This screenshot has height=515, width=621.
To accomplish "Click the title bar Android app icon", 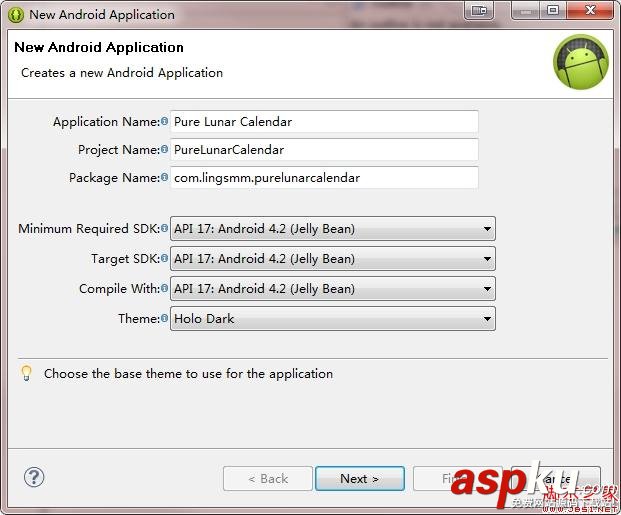I will (16, 15).
